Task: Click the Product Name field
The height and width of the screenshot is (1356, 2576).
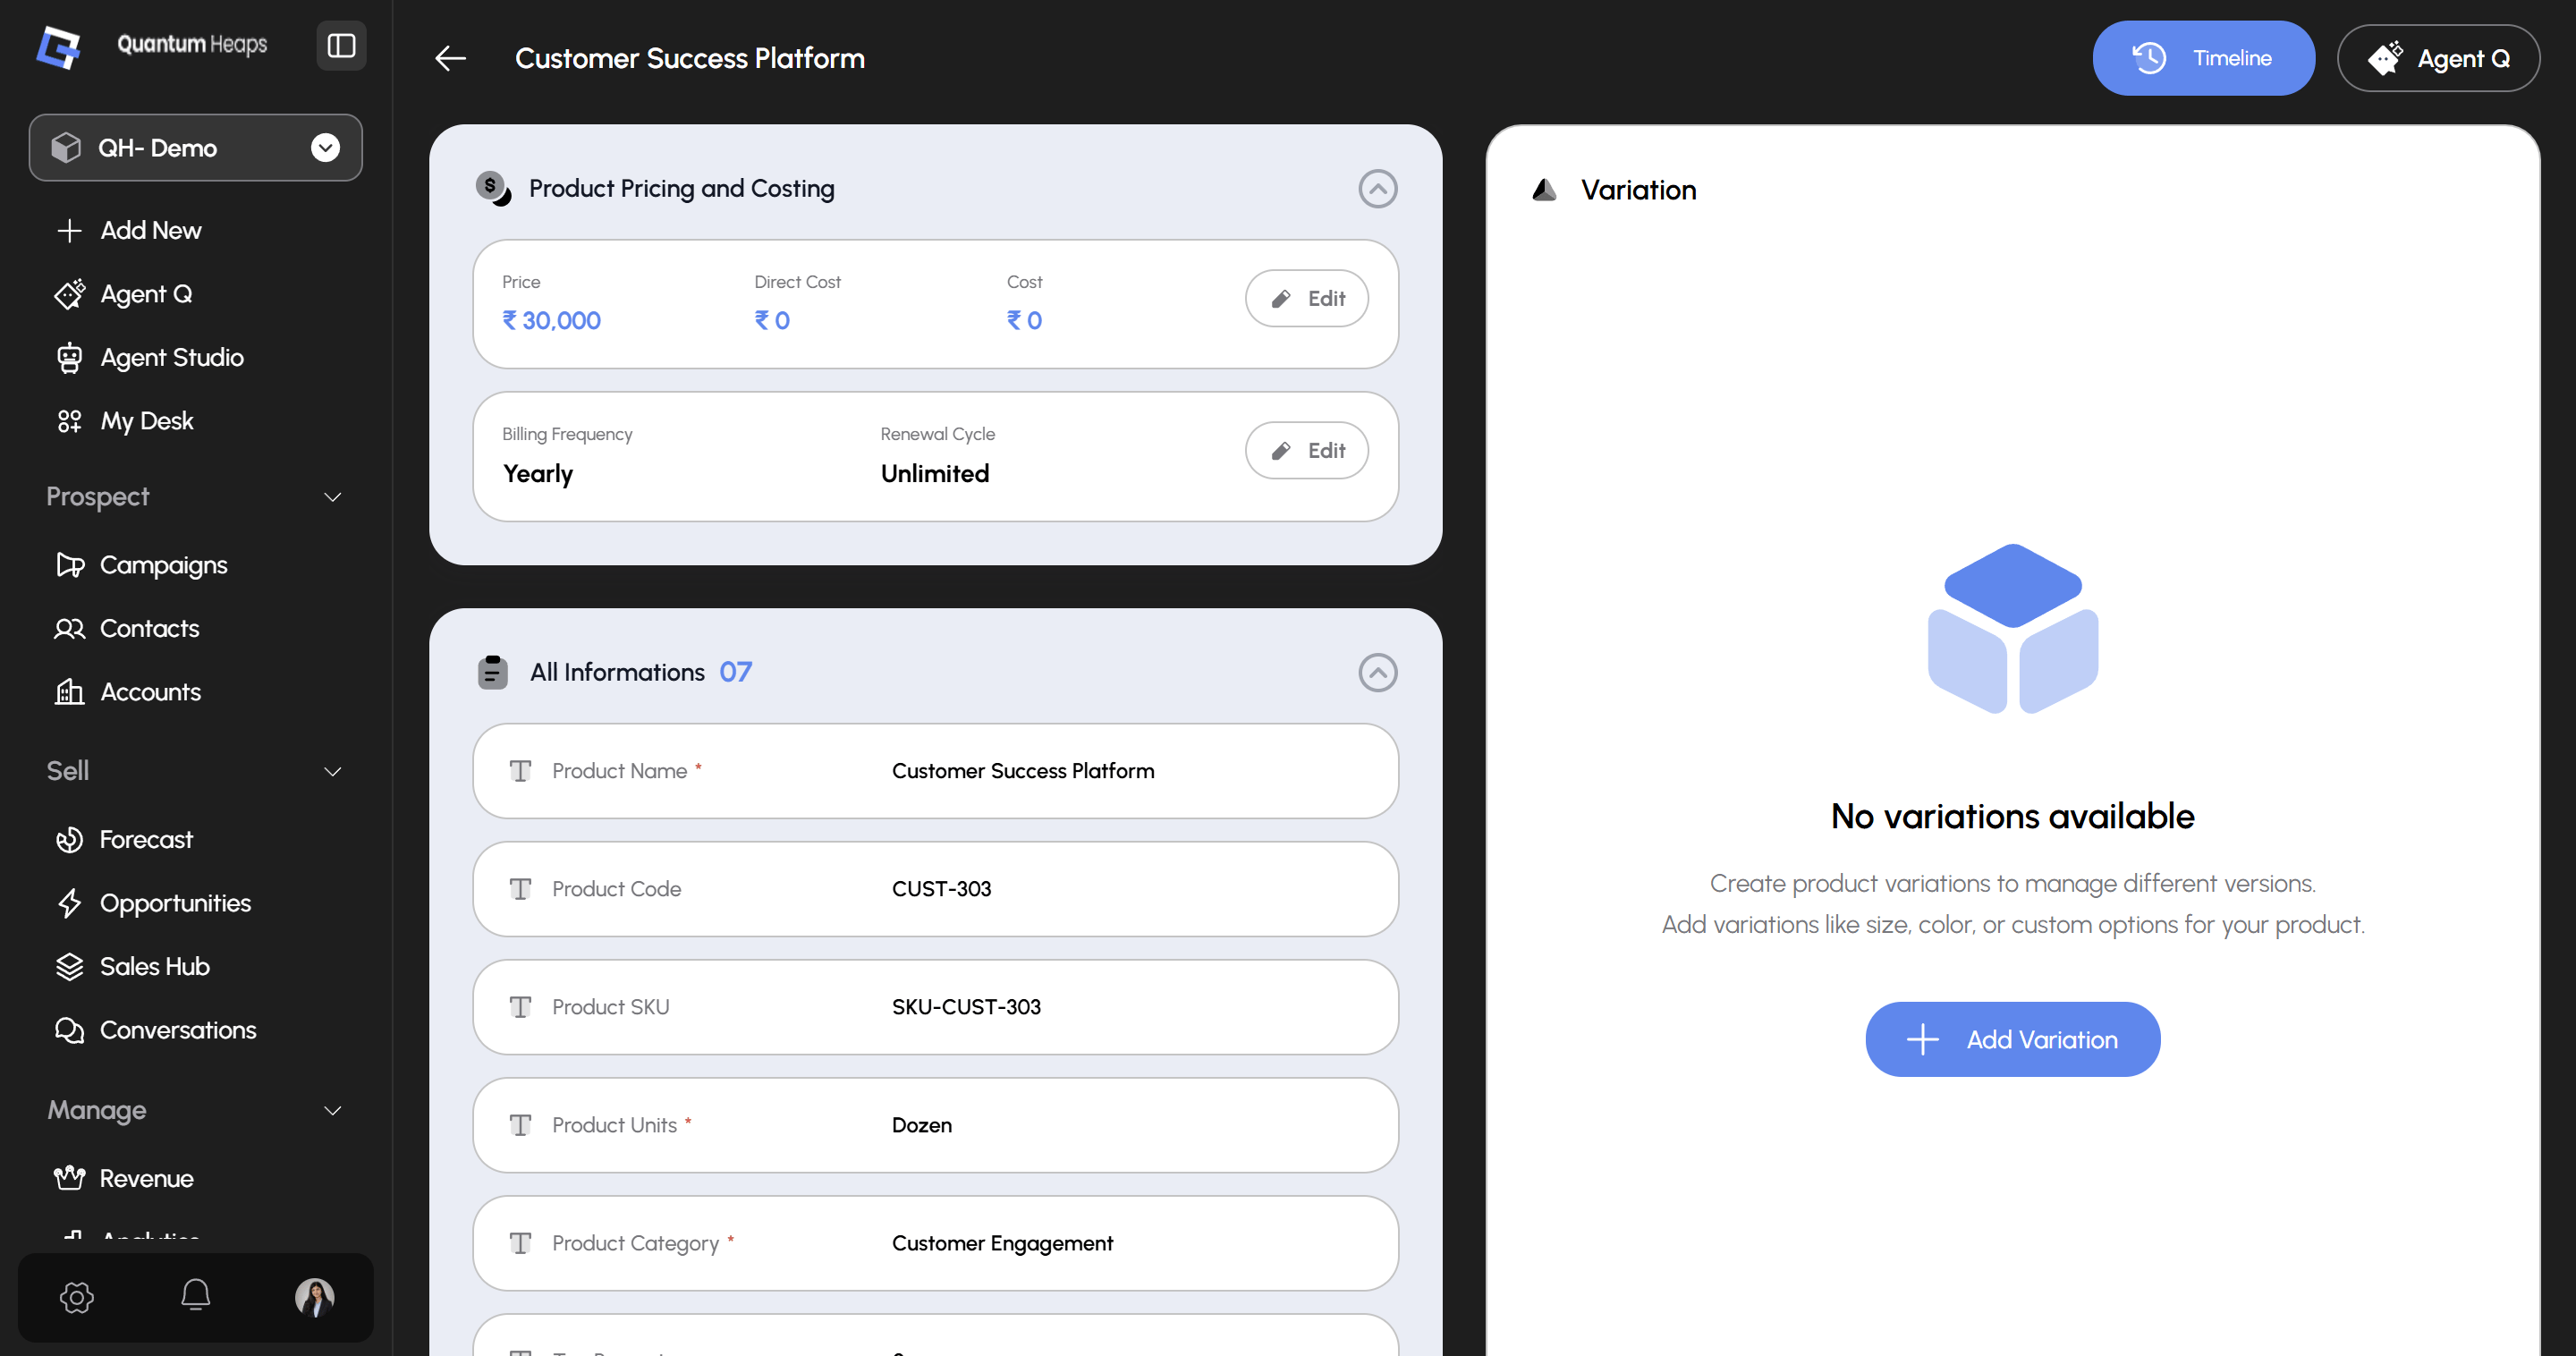Action: coord(935,771)
